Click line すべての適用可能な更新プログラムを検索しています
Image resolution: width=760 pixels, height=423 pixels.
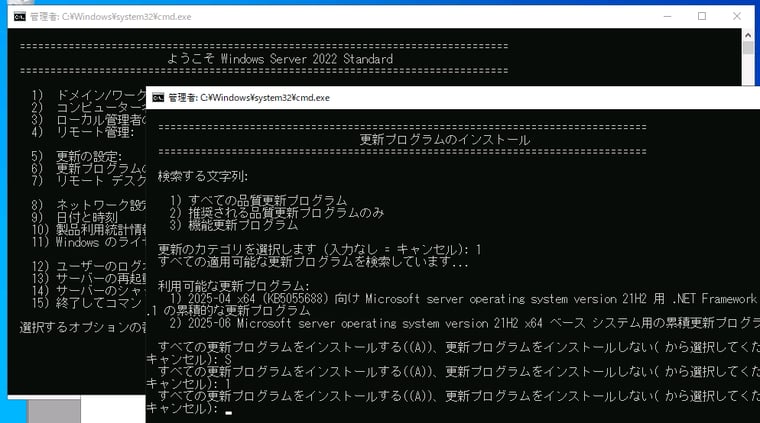click(313, 262)
